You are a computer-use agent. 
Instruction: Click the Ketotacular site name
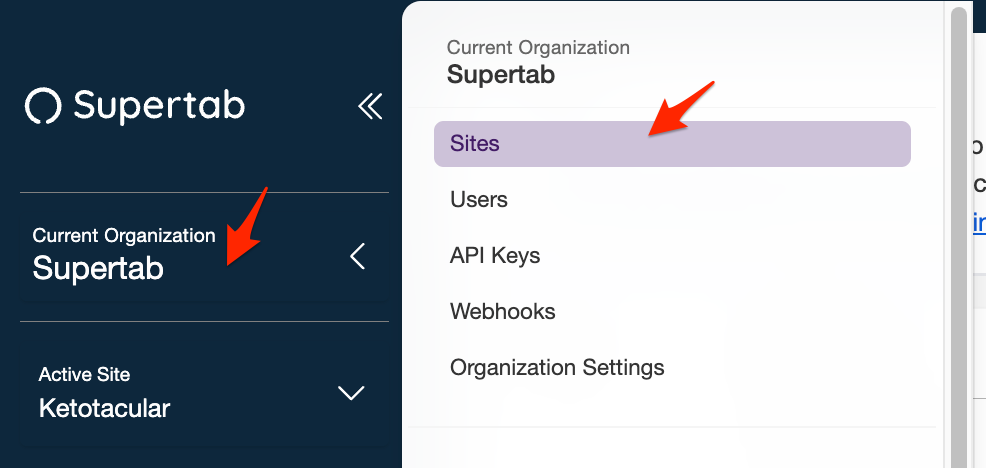(x=104, y=409)
